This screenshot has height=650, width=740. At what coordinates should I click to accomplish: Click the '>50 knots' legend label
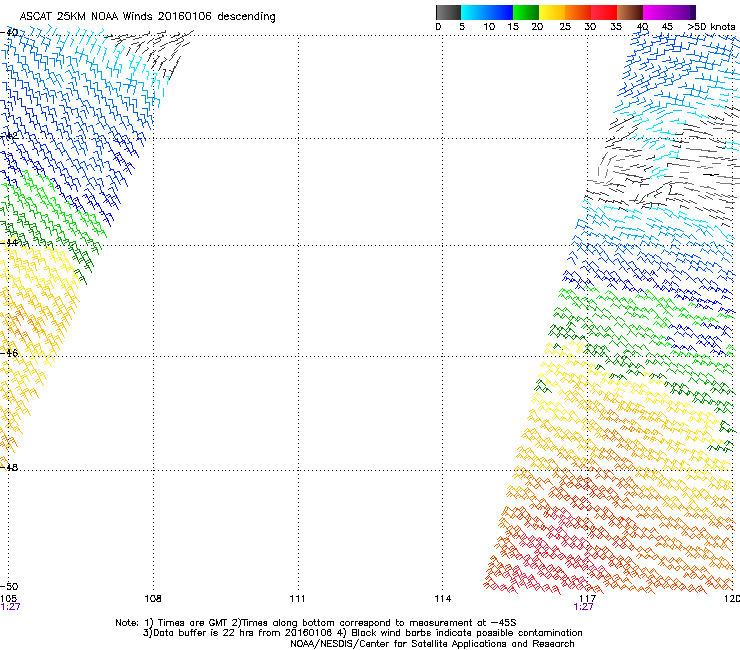(x=711, y=26)
